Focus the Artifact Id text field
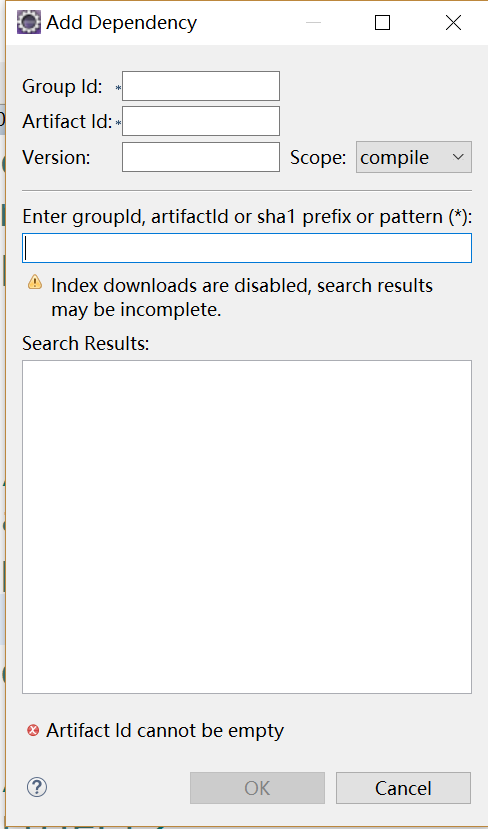The width and height of the screenshot is (488, 829). (201, 121)
